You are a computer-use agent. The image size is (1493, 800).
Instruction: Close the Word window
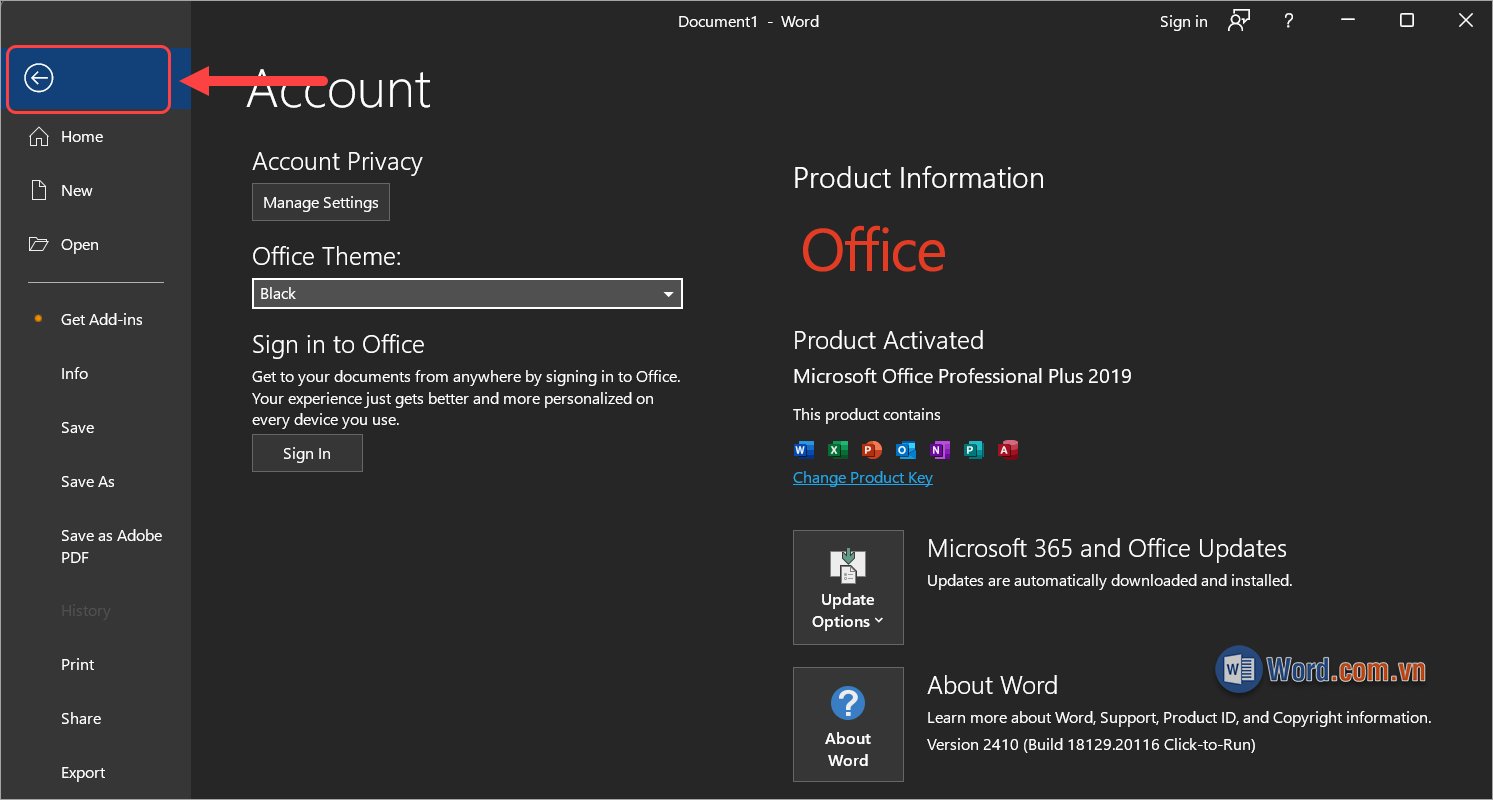[x=1465, y=21]
